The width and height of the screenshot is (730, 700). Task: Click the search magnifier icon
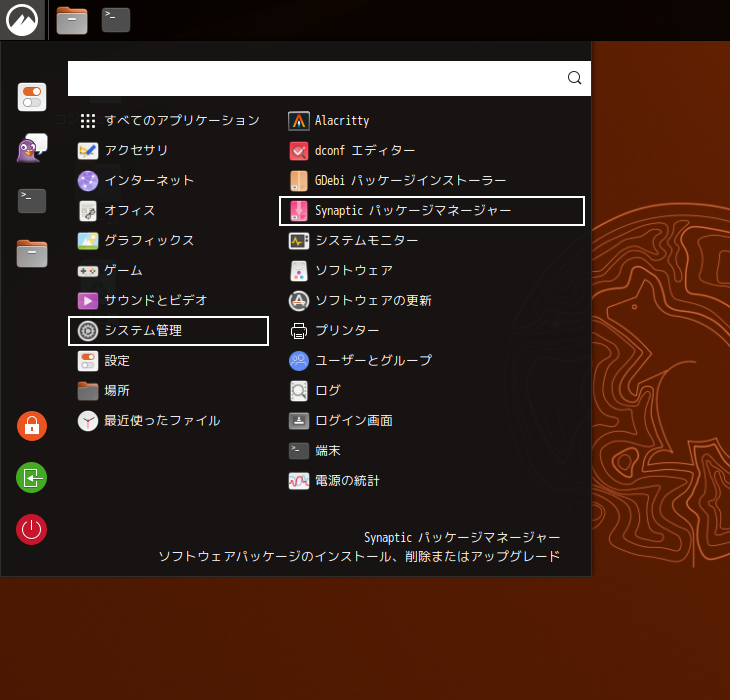575,78
